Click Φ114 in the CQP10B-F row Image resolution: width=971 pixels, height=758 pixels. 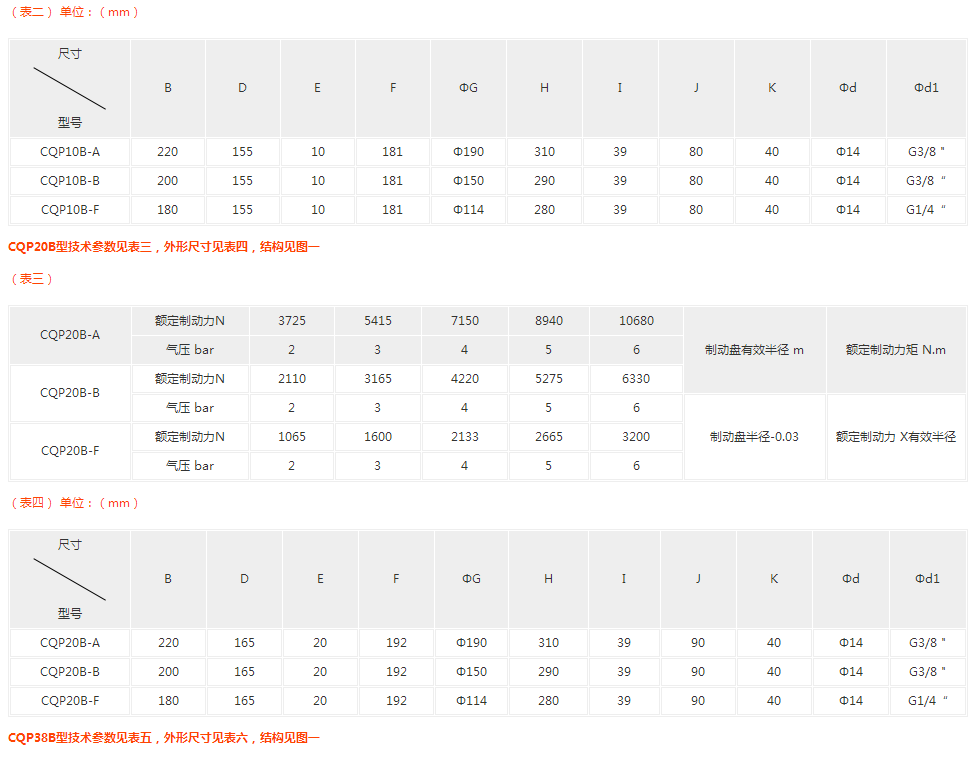click(x=468, y=210)
